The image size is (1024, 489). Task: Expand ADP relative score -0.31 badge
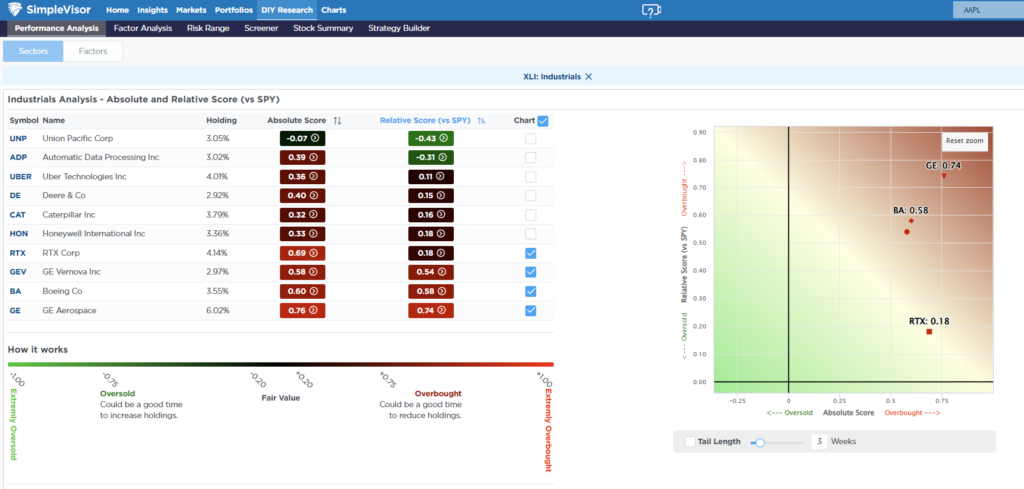431,157
